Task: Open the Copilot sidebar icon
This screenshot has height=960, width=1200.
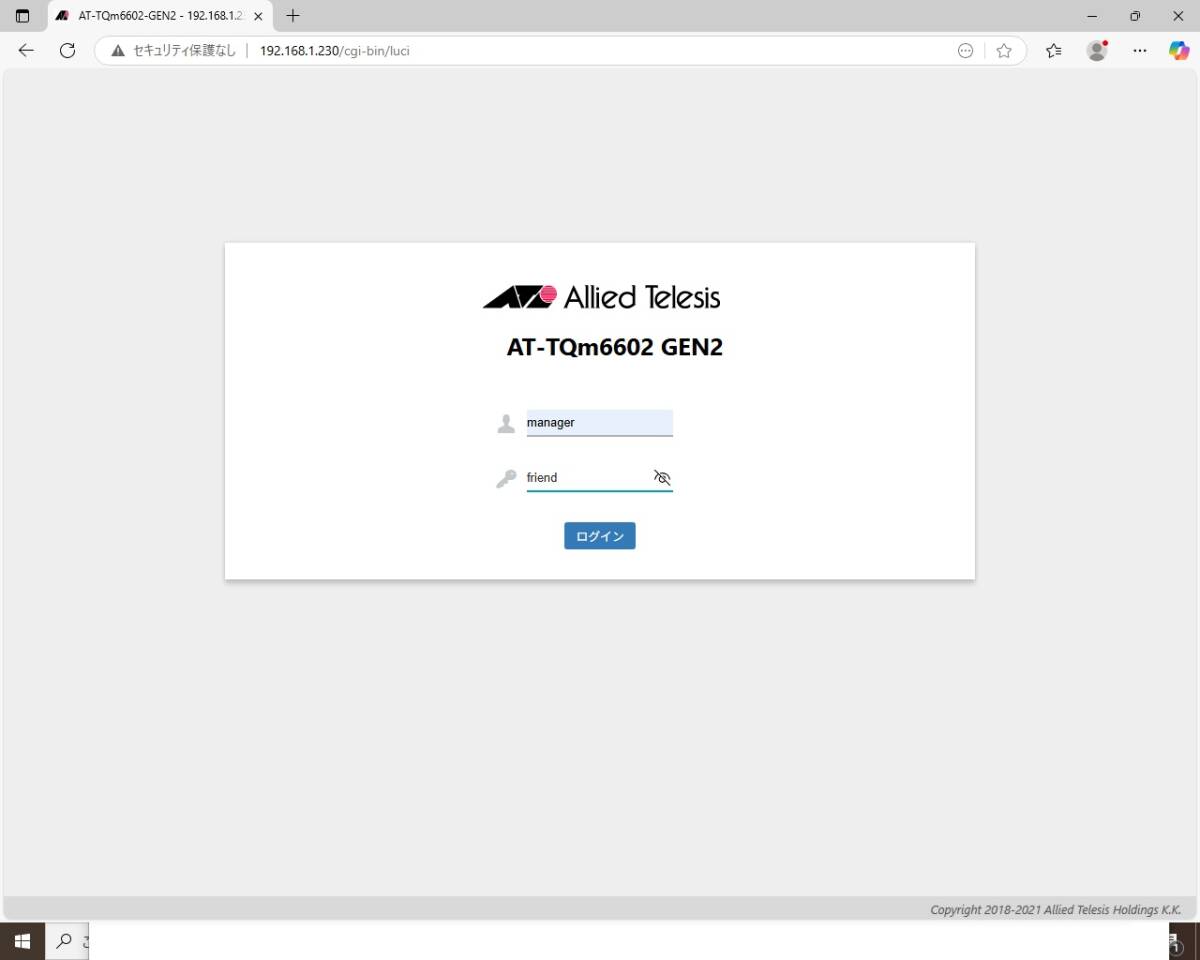Action: coord(1179,51)
